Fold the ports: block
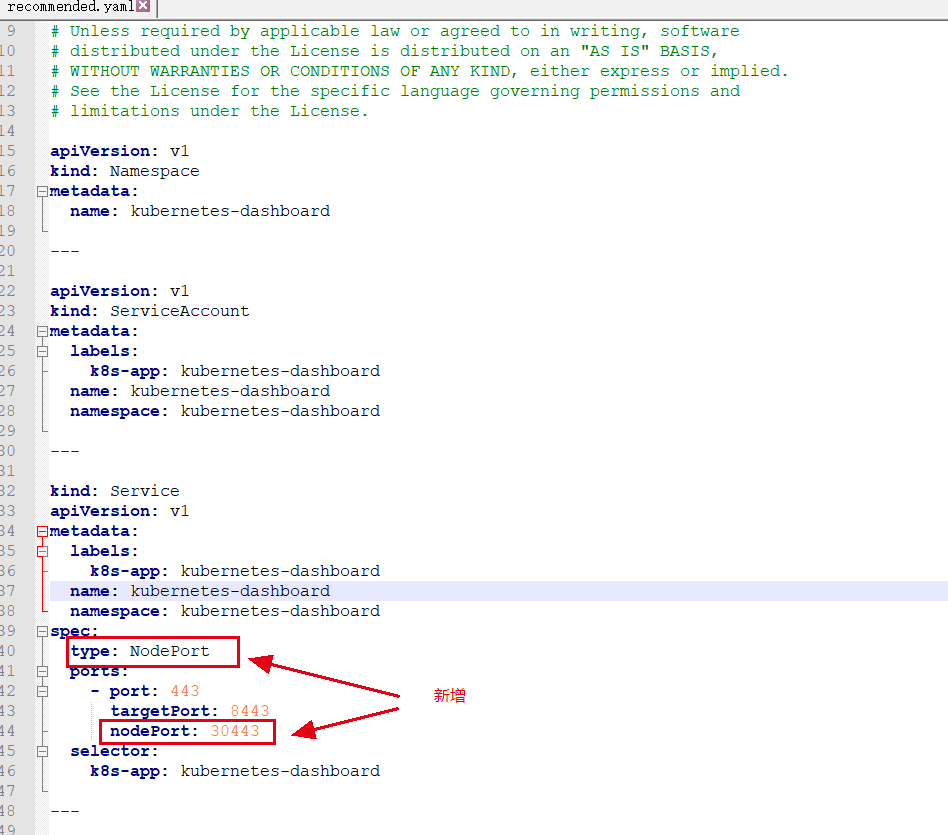The height and width of the screenshot is (835, 948). (42, 671)
